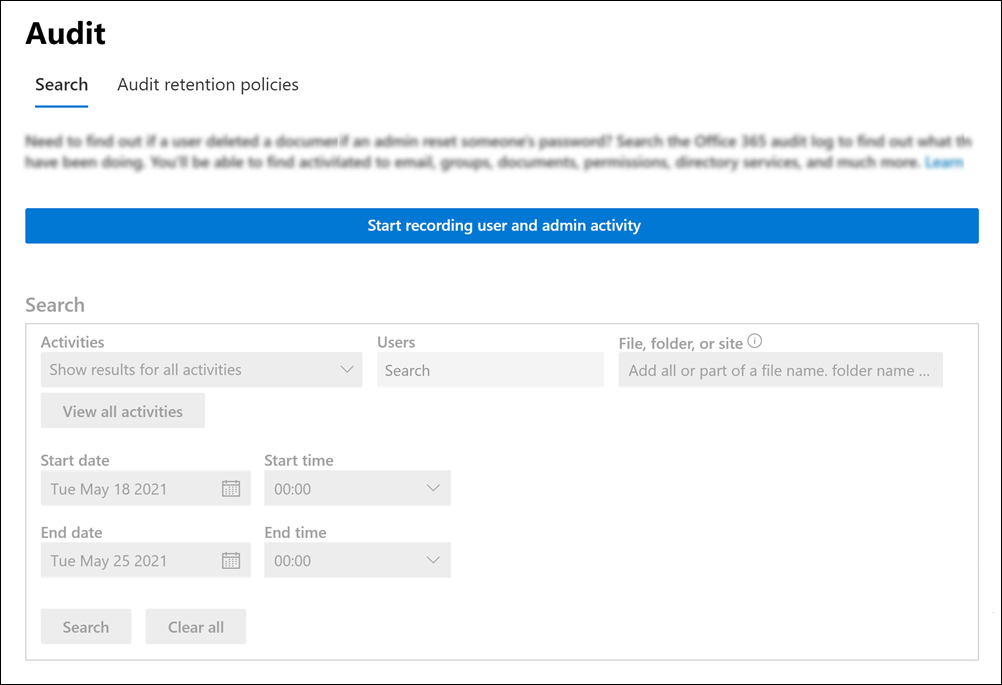Image resolution: width=1002 pixels, height=685 pixels.
Task: Click the File, folder, or site input box
Action: (780, 369)
